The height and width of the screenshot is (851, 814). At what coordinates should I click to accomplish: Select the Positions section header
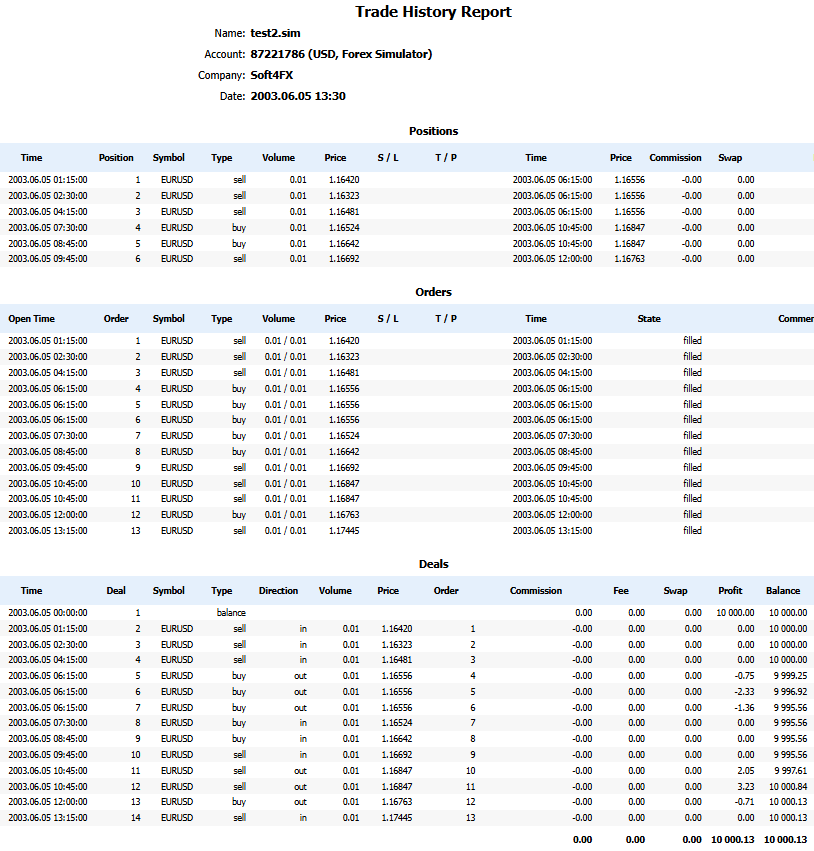(433, 131)
